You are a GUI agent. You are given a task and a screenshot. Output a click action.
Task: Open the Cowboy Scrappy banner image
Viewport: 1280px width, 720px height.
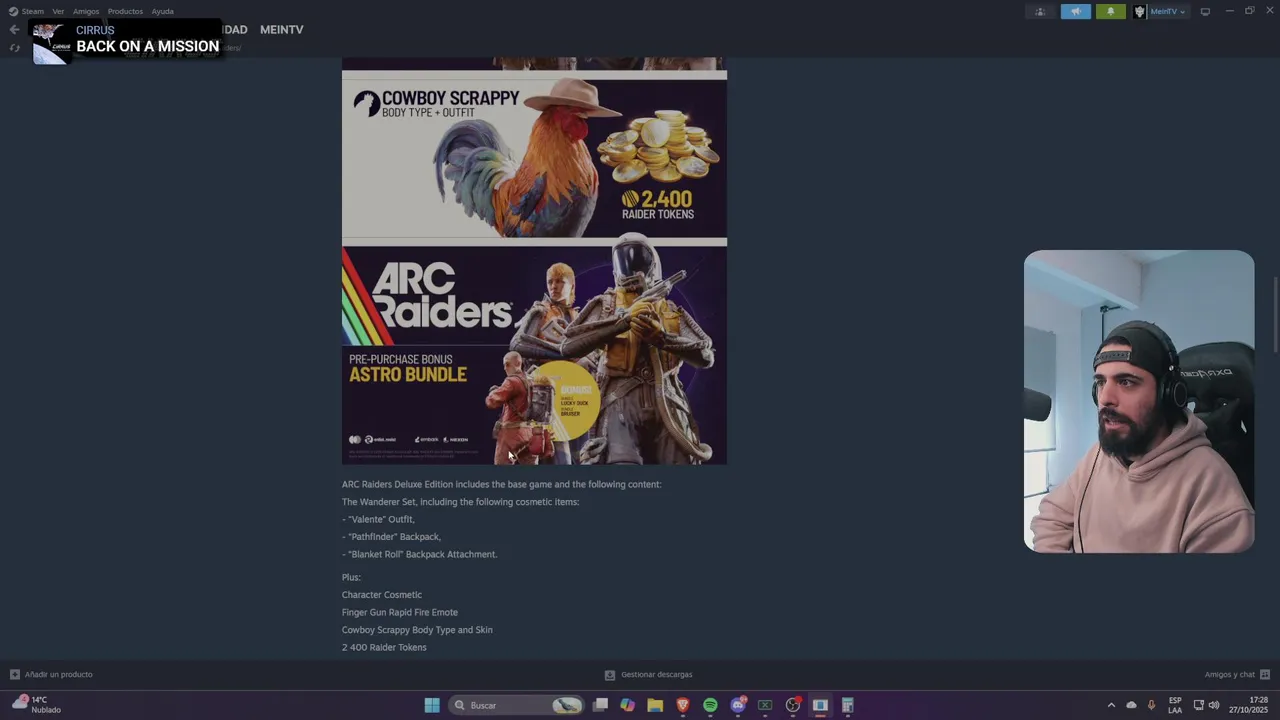534,158
